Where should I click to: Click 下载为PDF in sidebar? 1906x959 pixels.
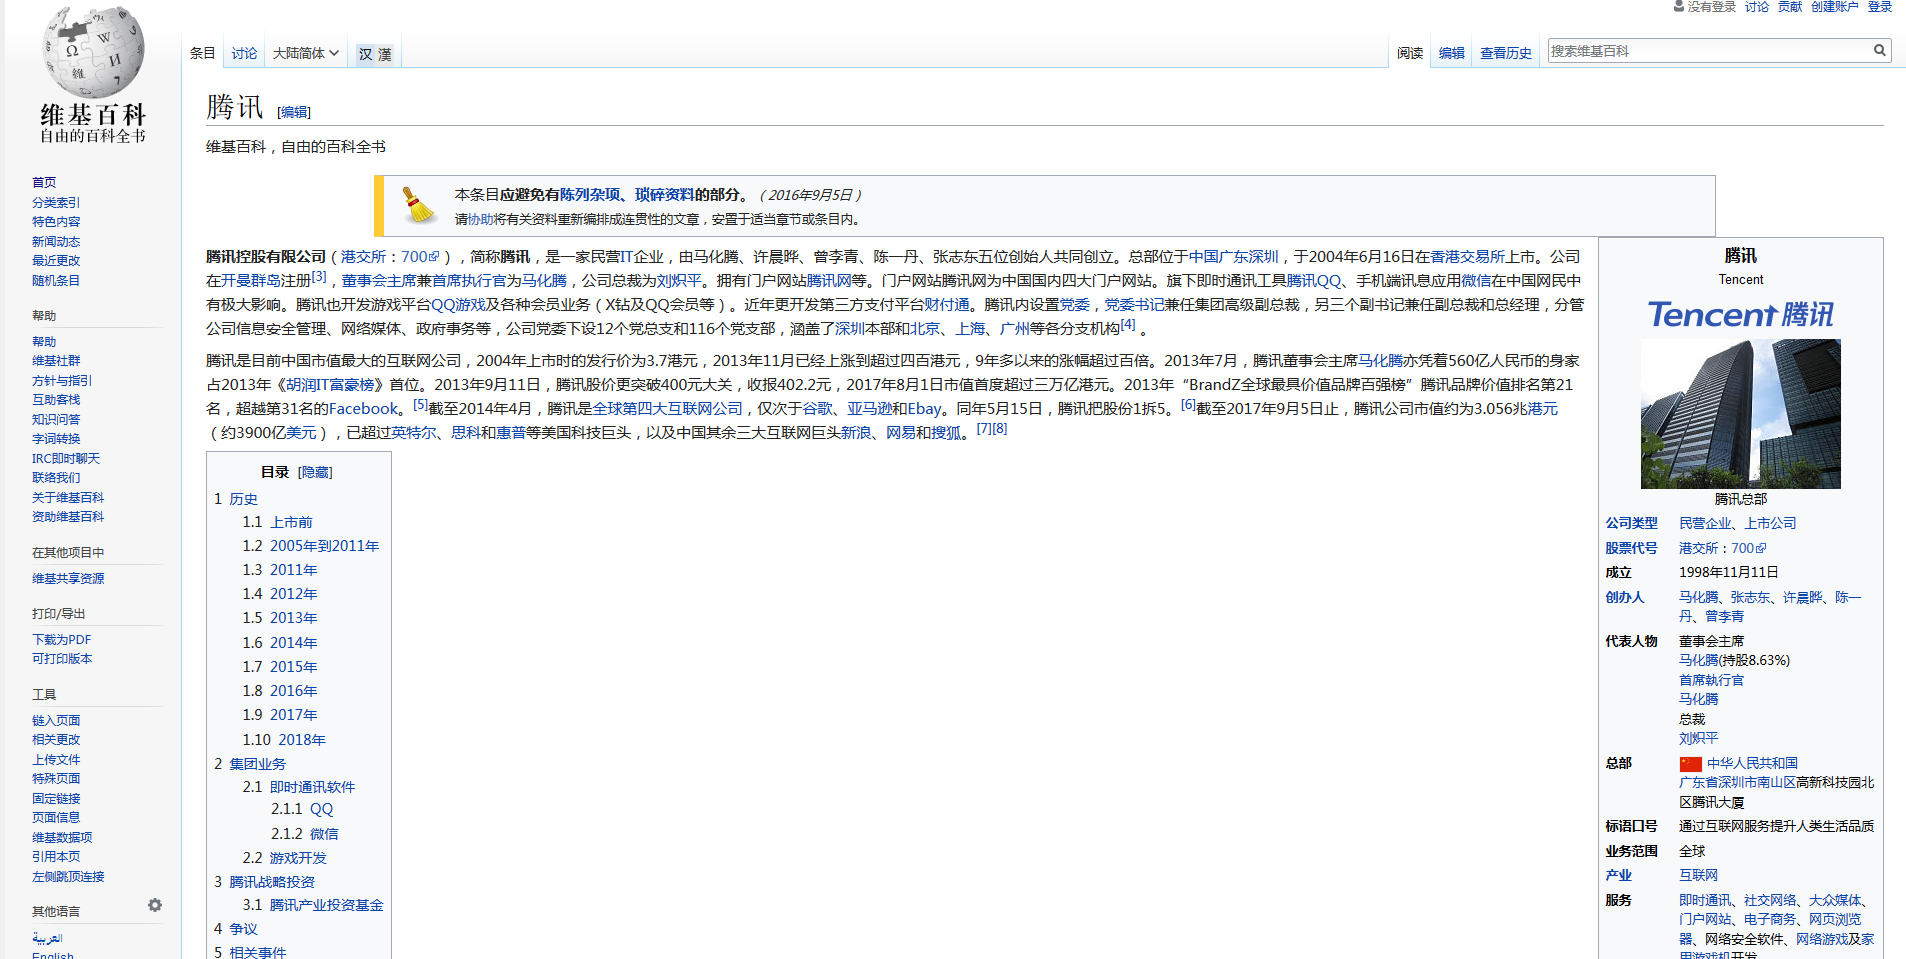pyautogui.click(x=61, y=640)
